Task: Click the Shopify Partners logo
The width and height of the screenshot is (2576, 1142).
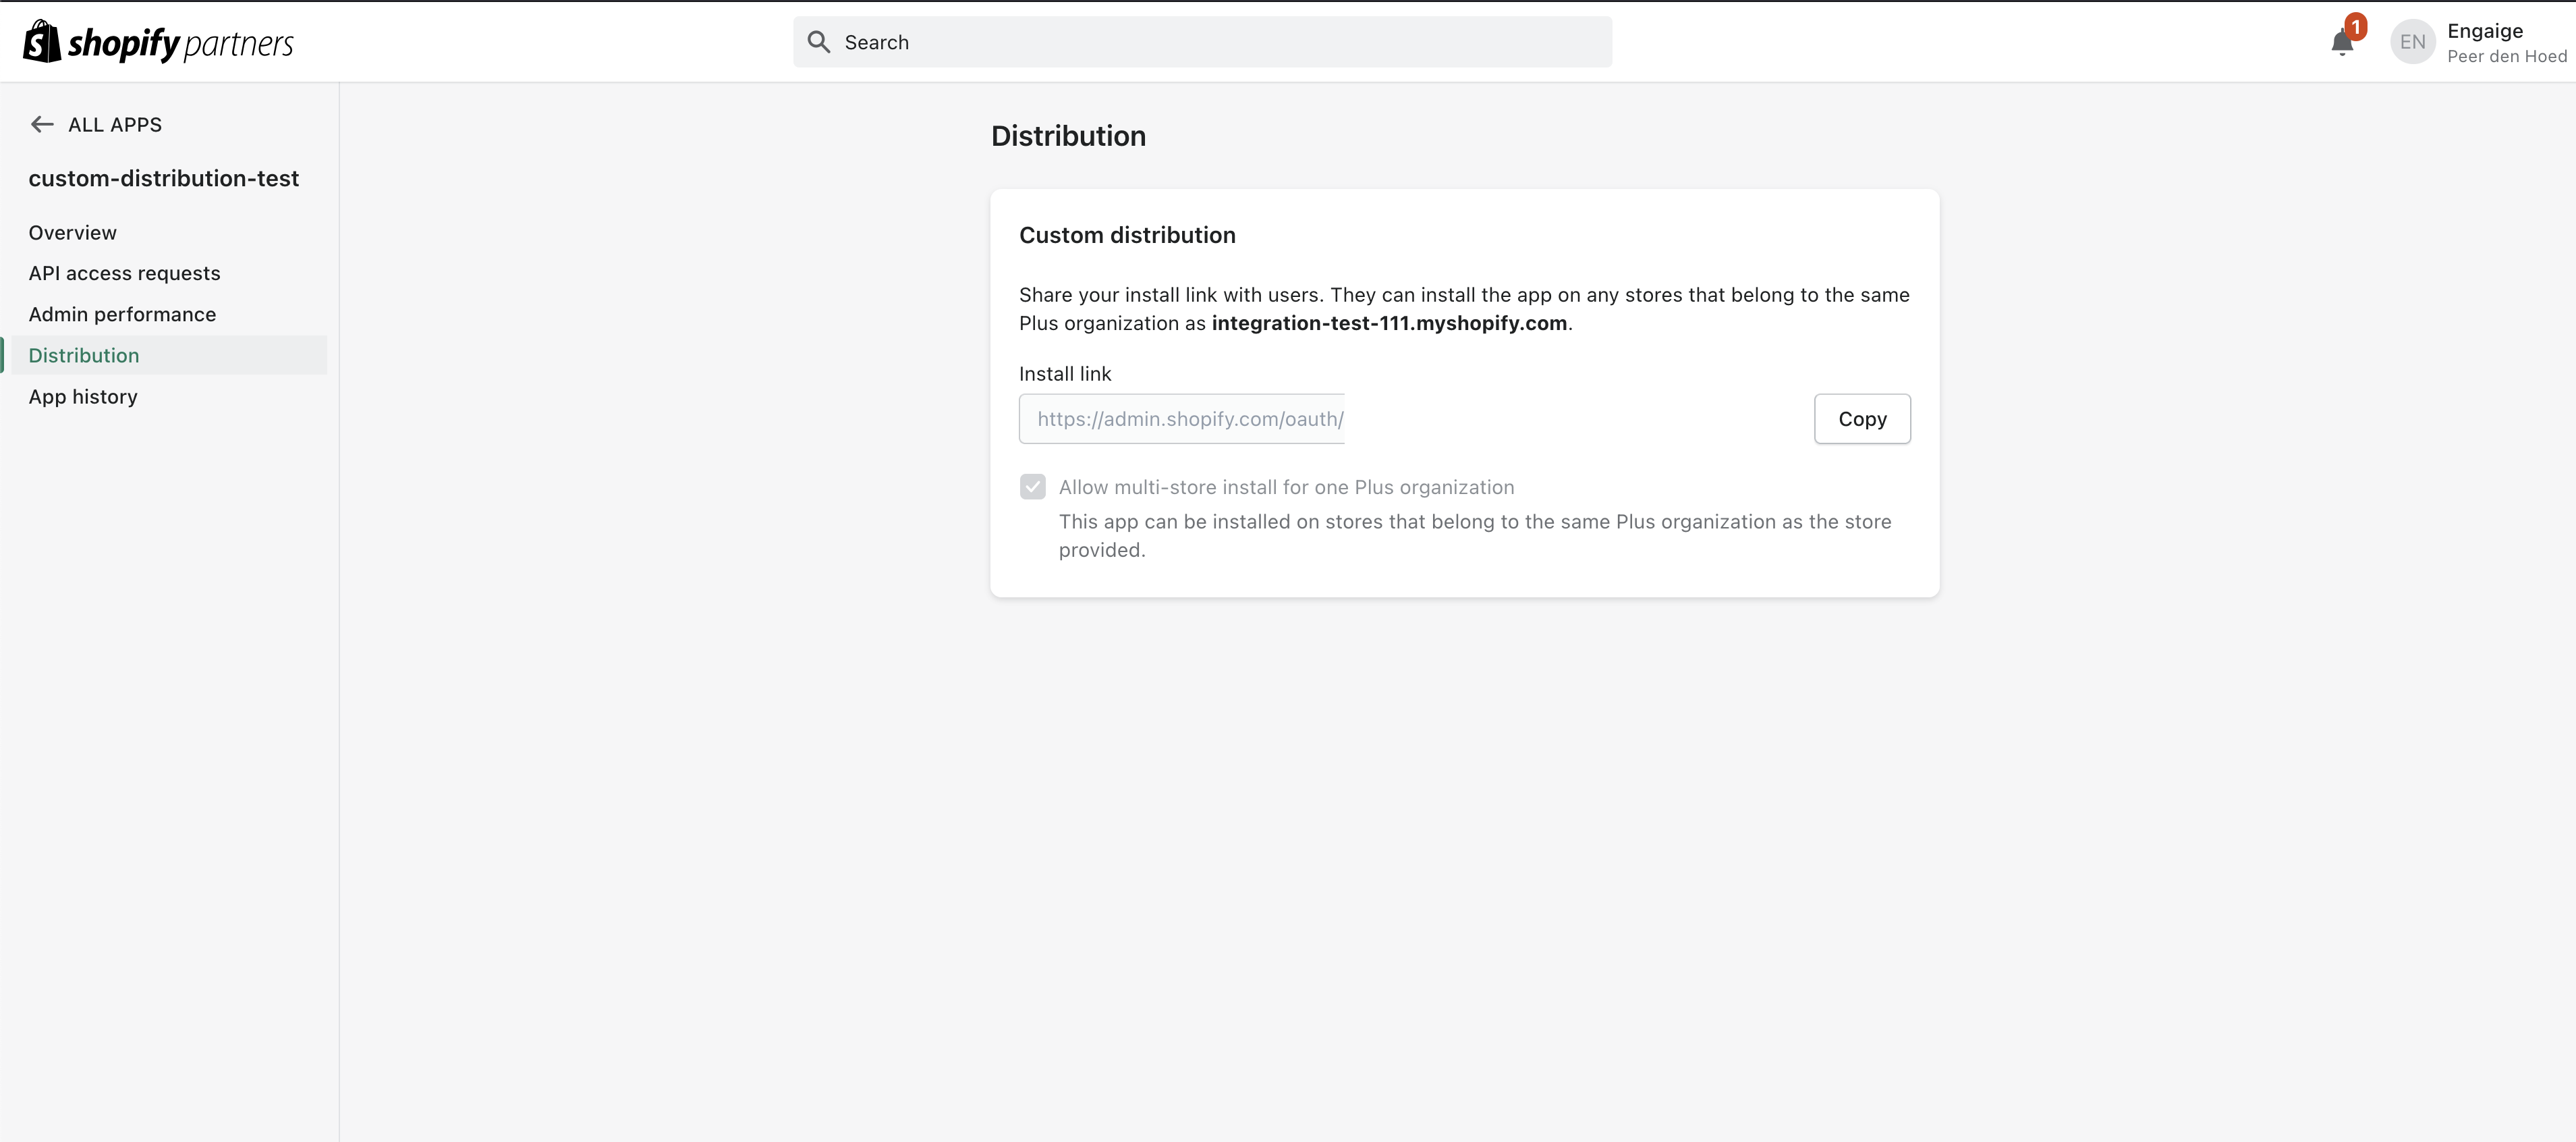Action: [158, 42]
